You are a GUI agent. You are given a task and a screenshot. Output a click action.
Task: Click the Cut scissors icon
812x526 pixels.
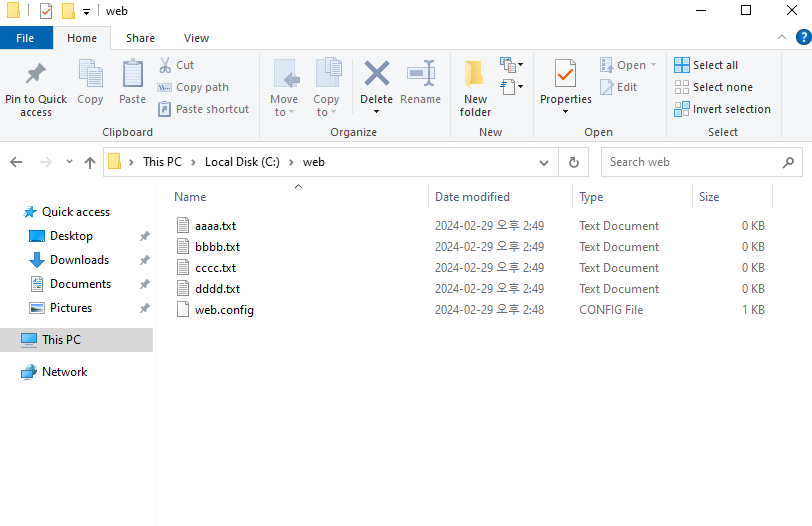click(x=165, y=65)
